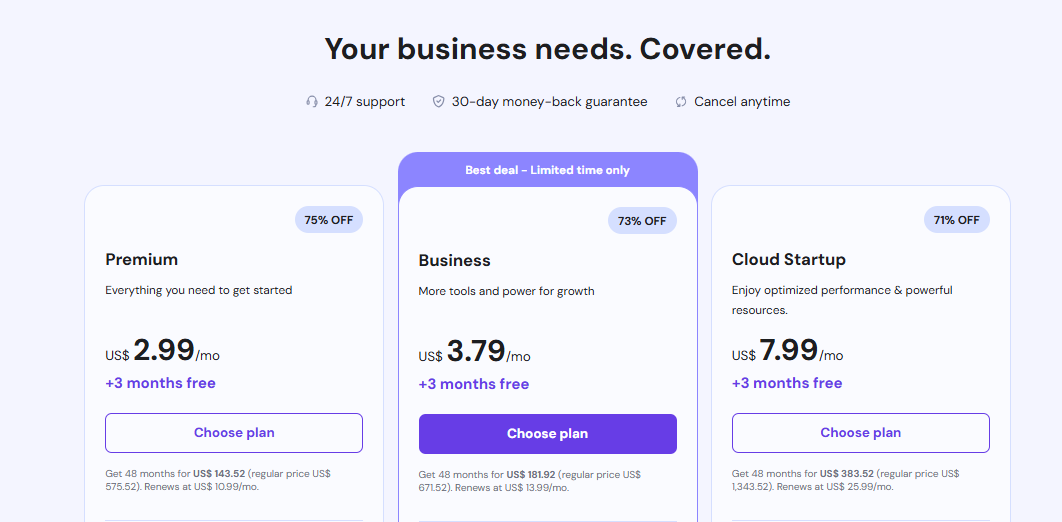The image size is (1062, 522).
Task: Choose the Cloud Startup plan
Action: tap(860, 433)
